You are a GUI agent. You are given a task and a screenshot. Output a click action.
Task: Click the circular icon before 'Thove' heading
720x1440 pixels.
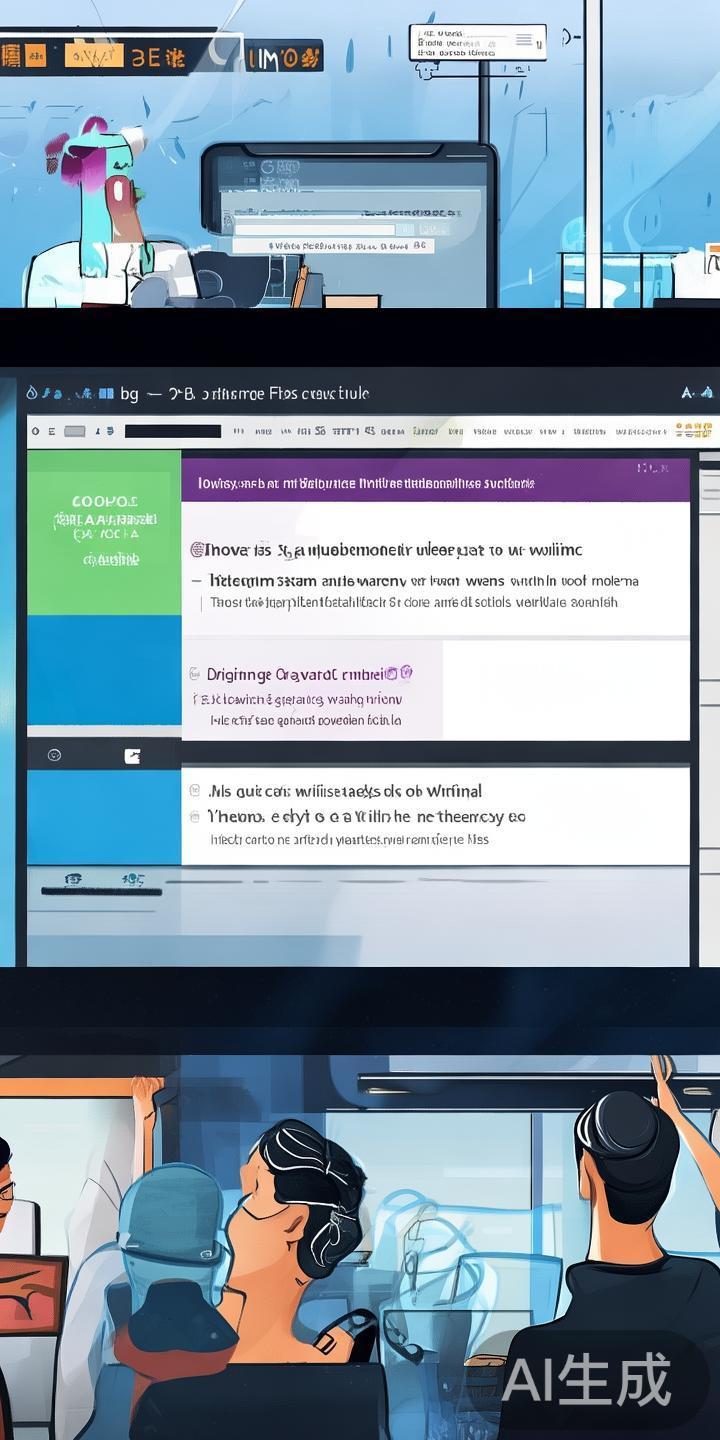[197, 549]
